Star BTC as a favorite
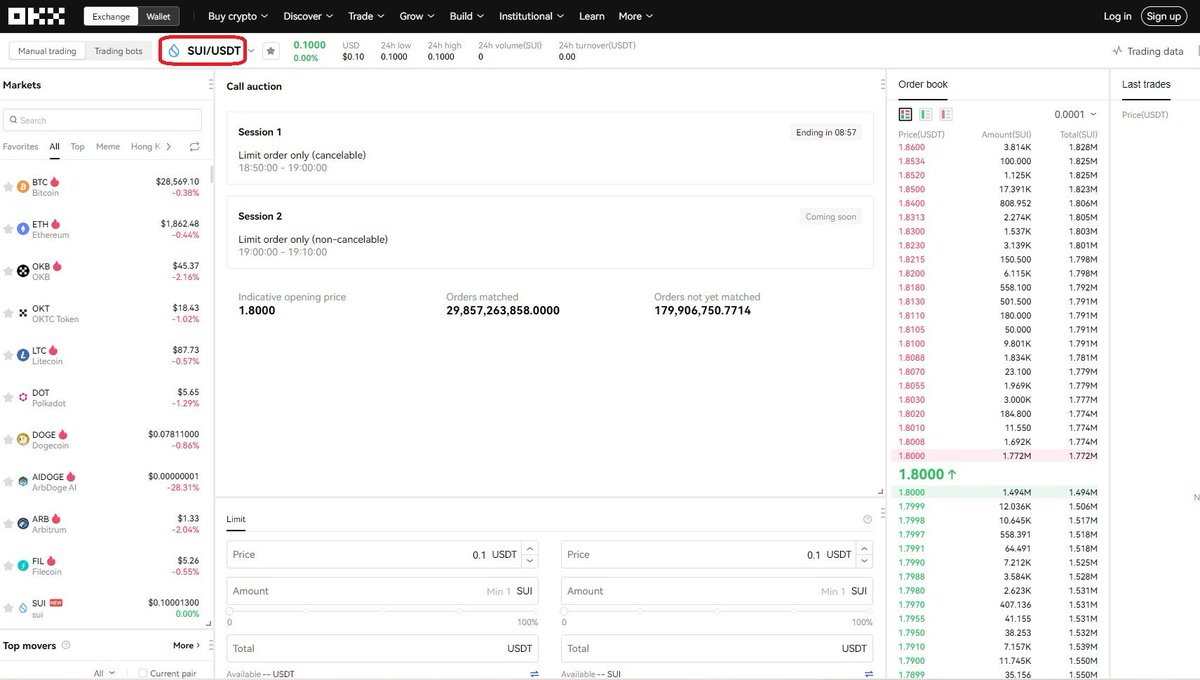 point(9,187)
